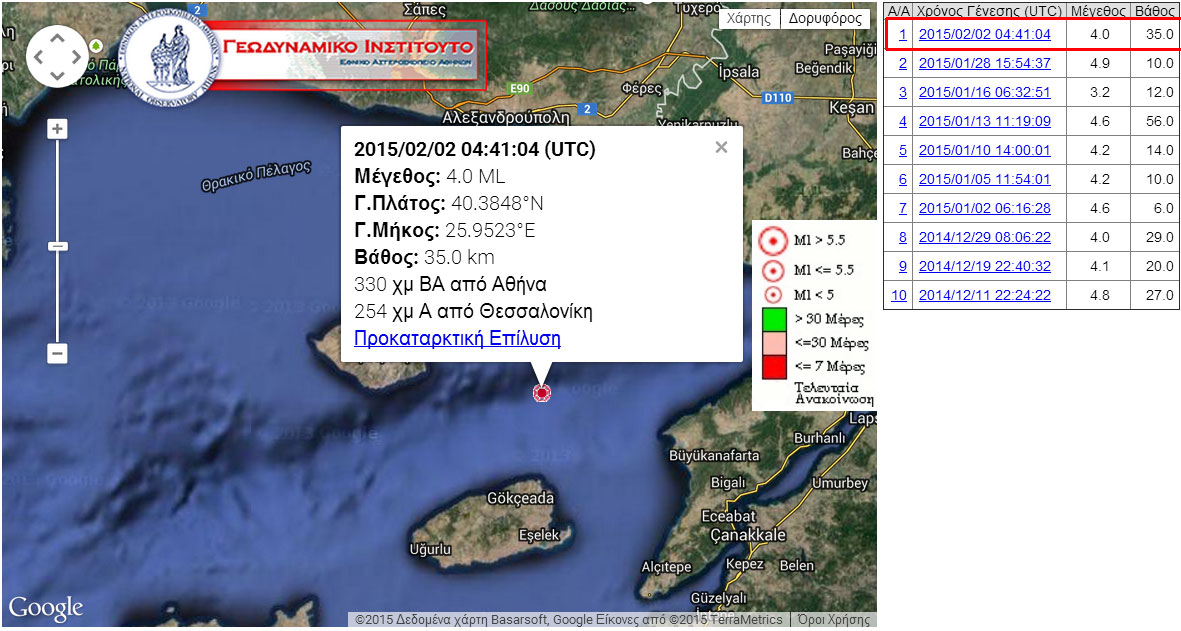
Task: Select the 2015/01/13 11:19:09 earthquake event
Action: click(984, 121)
